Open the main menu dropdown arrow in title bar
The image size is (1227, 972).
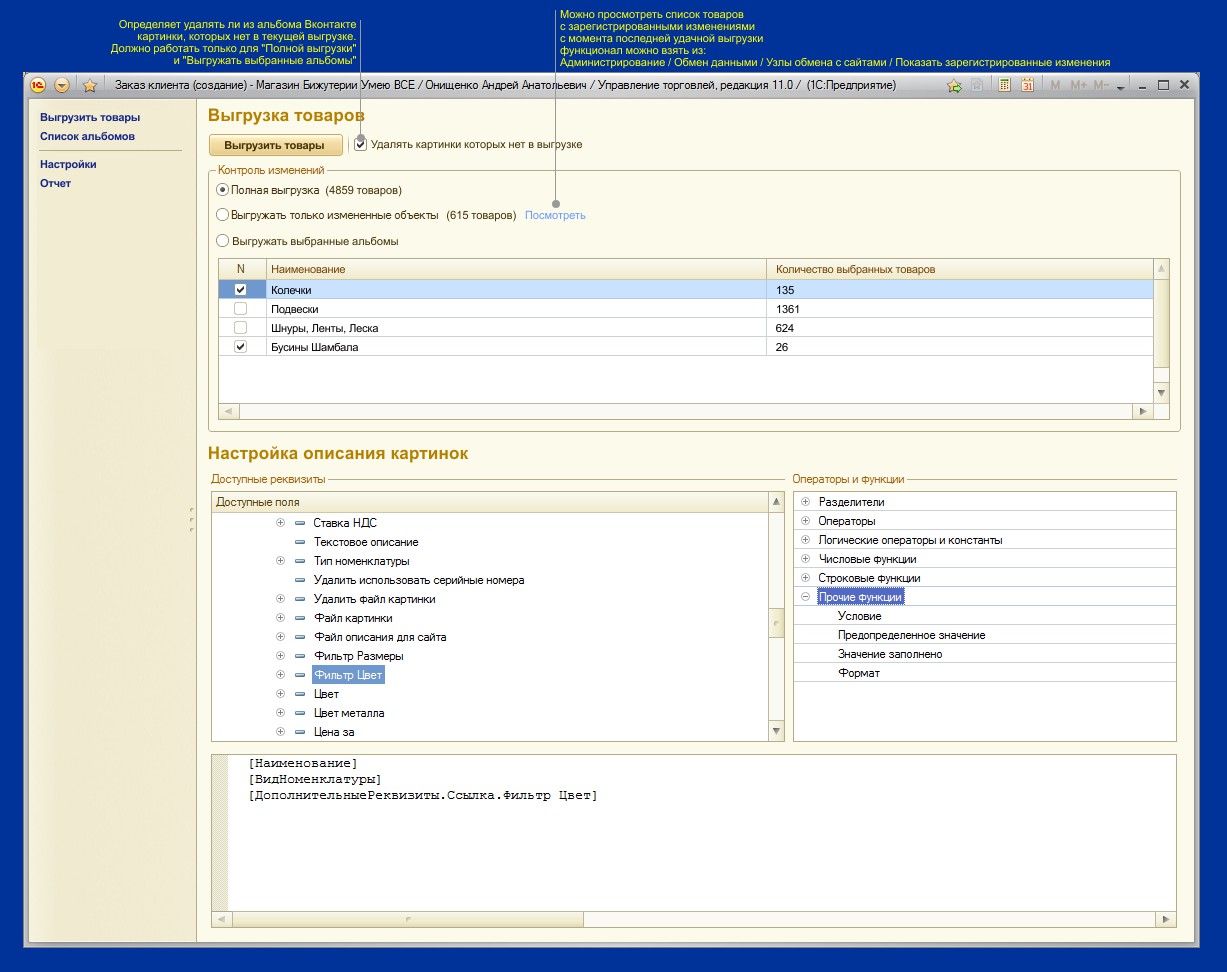tap(62, 85)
